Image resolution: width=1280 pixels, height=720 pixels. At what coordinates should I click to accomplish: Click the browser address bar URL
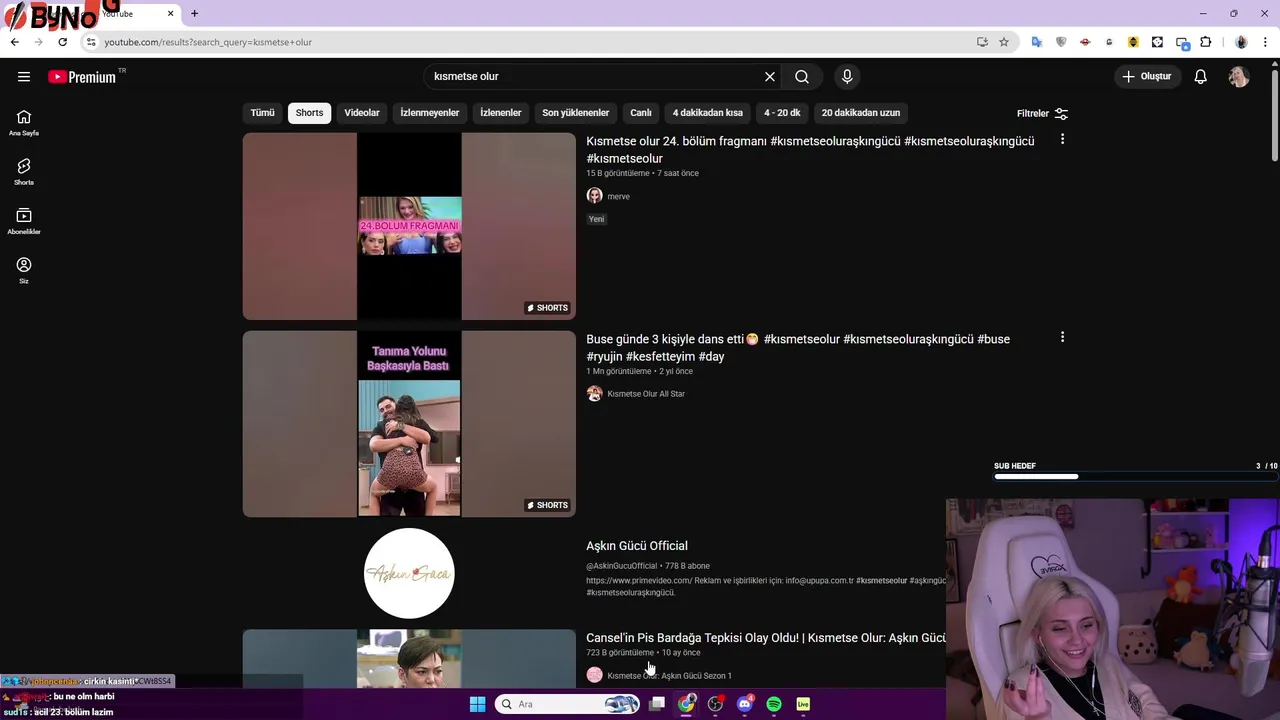coord(208,42)
